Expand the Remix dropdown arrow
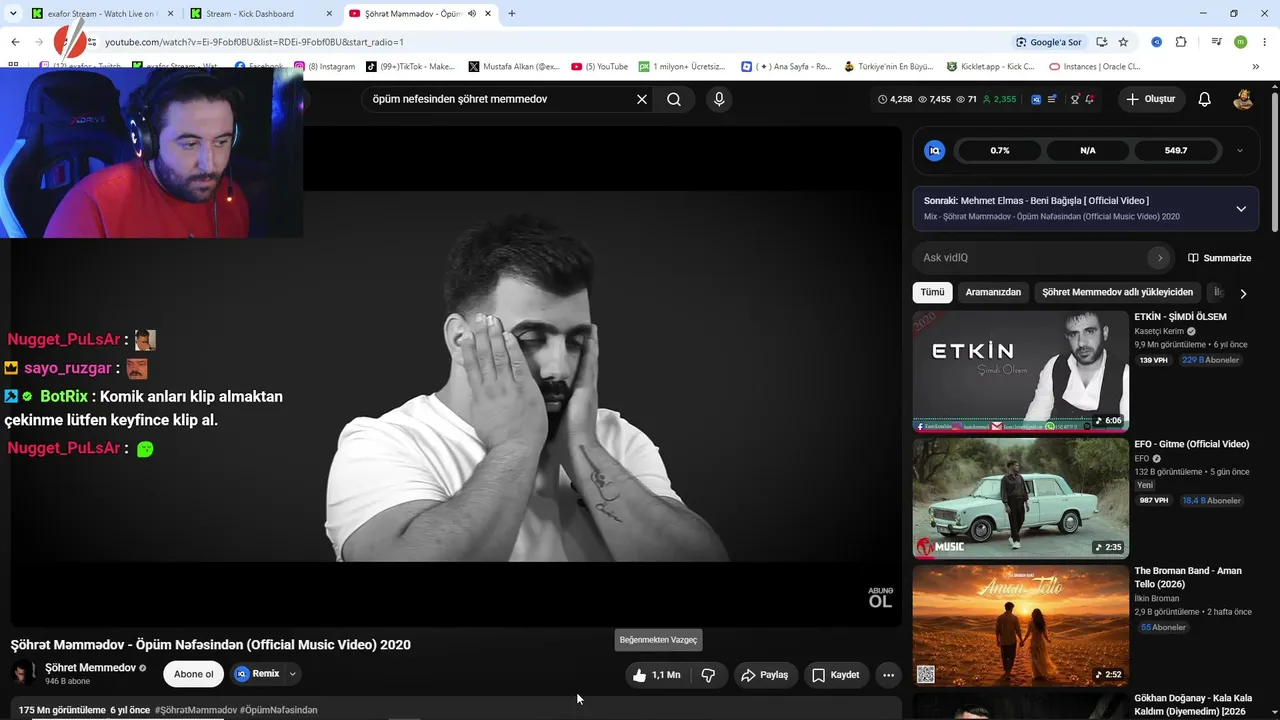 point(293,674)
